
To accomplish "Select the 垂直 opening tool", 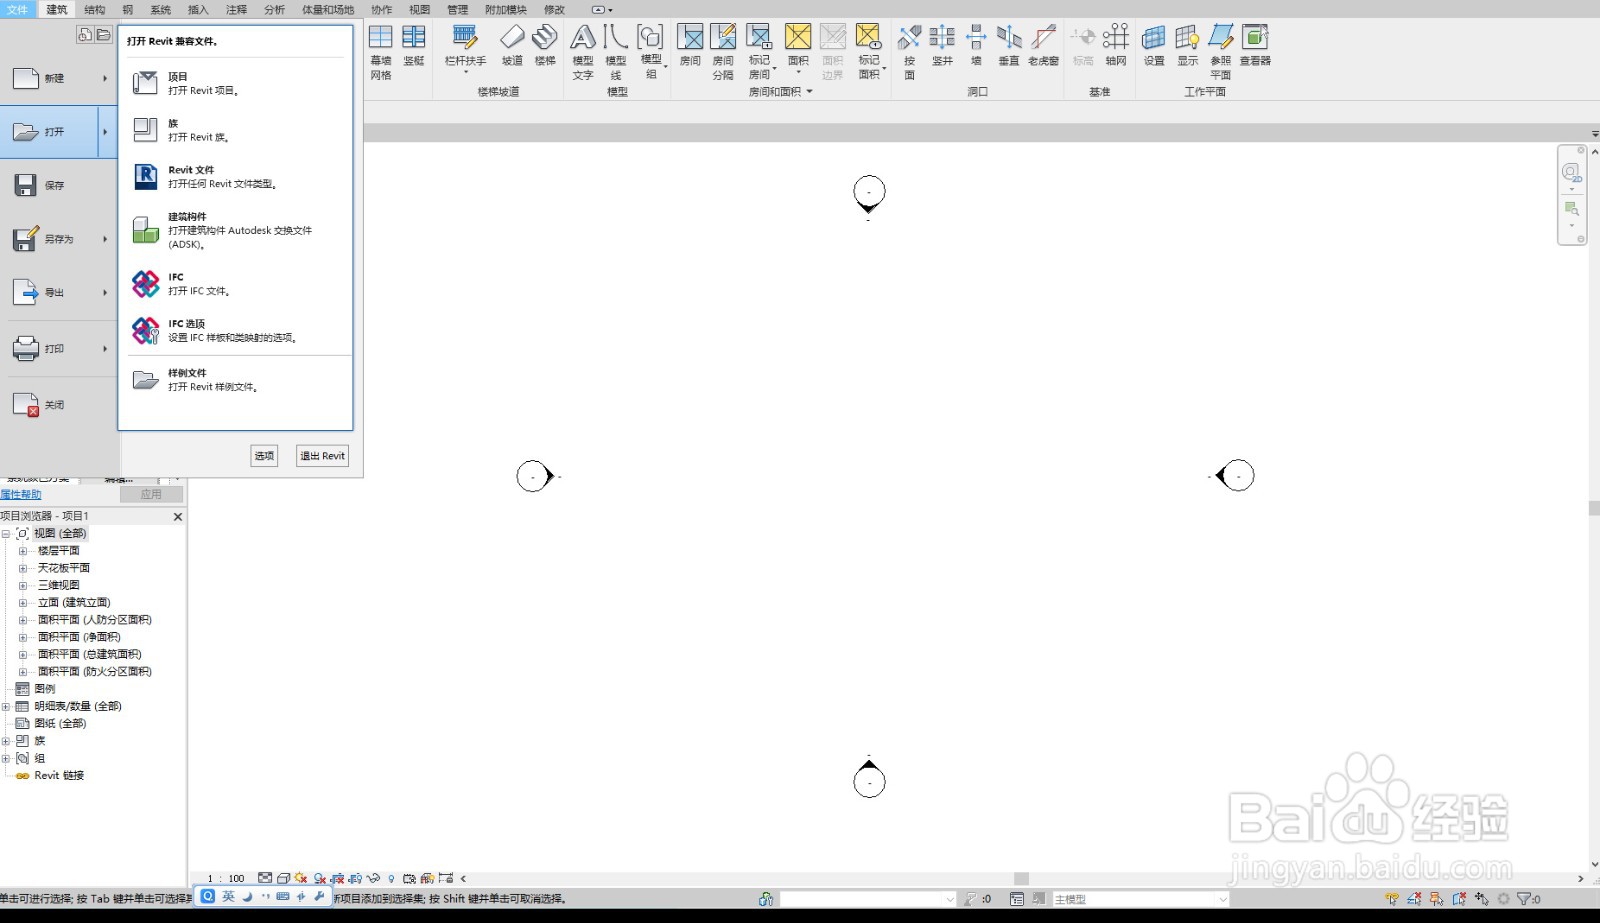I will point(1009,46).
